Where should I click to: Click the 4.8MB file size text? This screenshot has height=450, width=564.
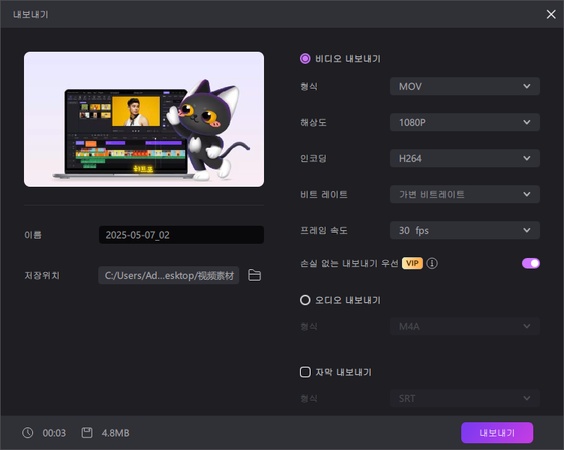coord(115,433)
